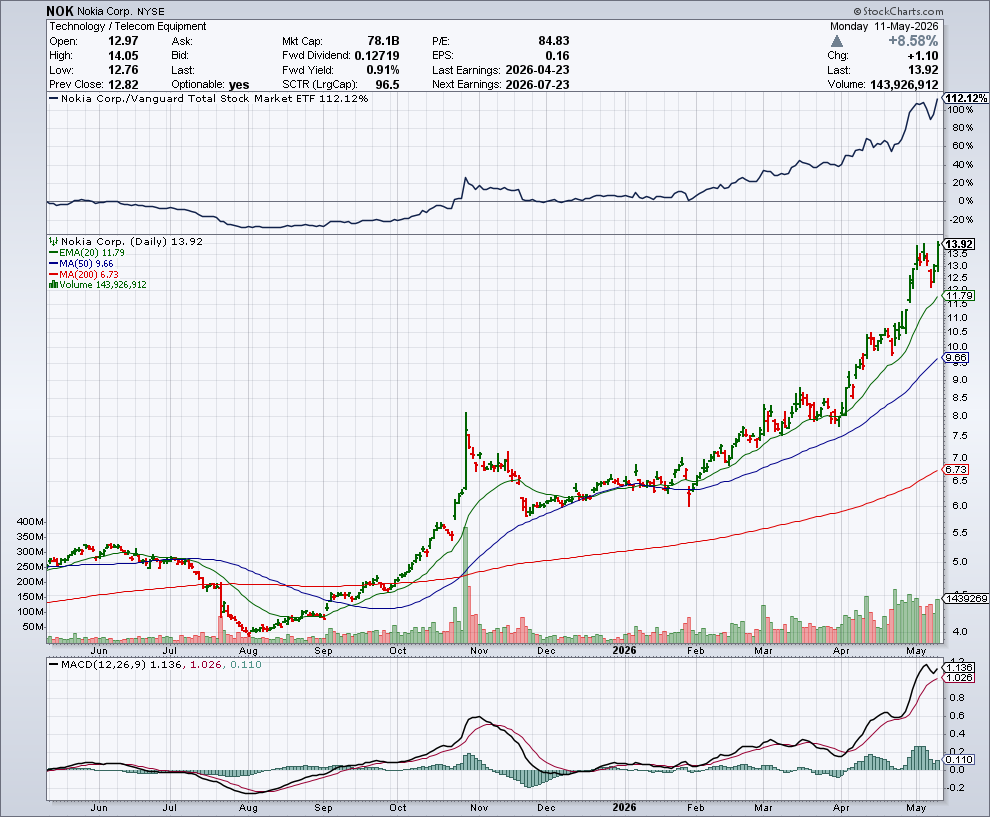This screenshot has width=990, height=817.
Task: Click the red line marker before MA(200)
Action: pyautogui.click(x=54, y=275)
